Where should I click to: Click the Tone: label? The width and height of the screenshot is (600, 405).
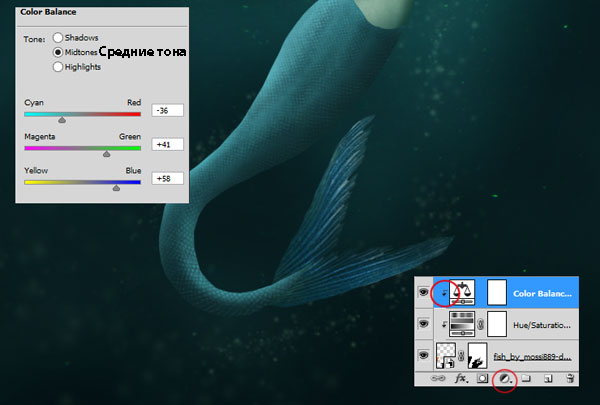coord(34,39)
